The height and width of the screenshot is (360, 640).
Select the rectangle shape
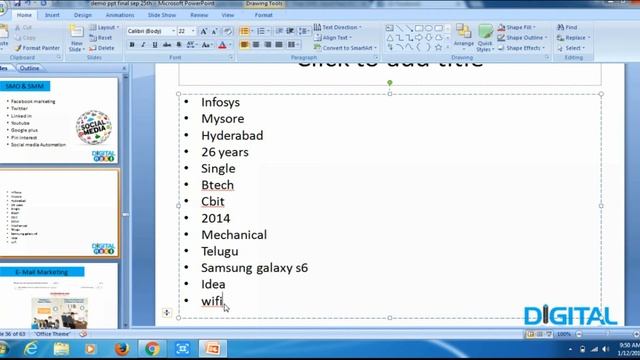(419, 29)
